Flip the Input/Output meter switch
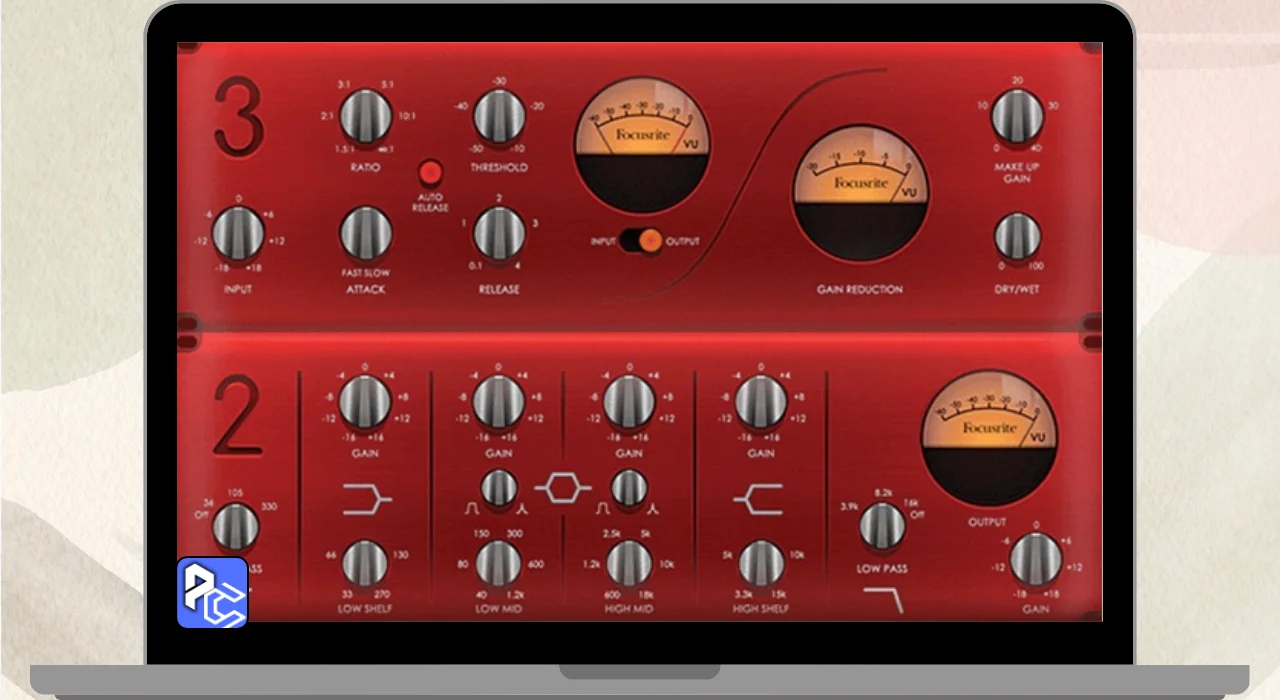Viewport: 1280px width, 700px height. click(x=641, y=241)
